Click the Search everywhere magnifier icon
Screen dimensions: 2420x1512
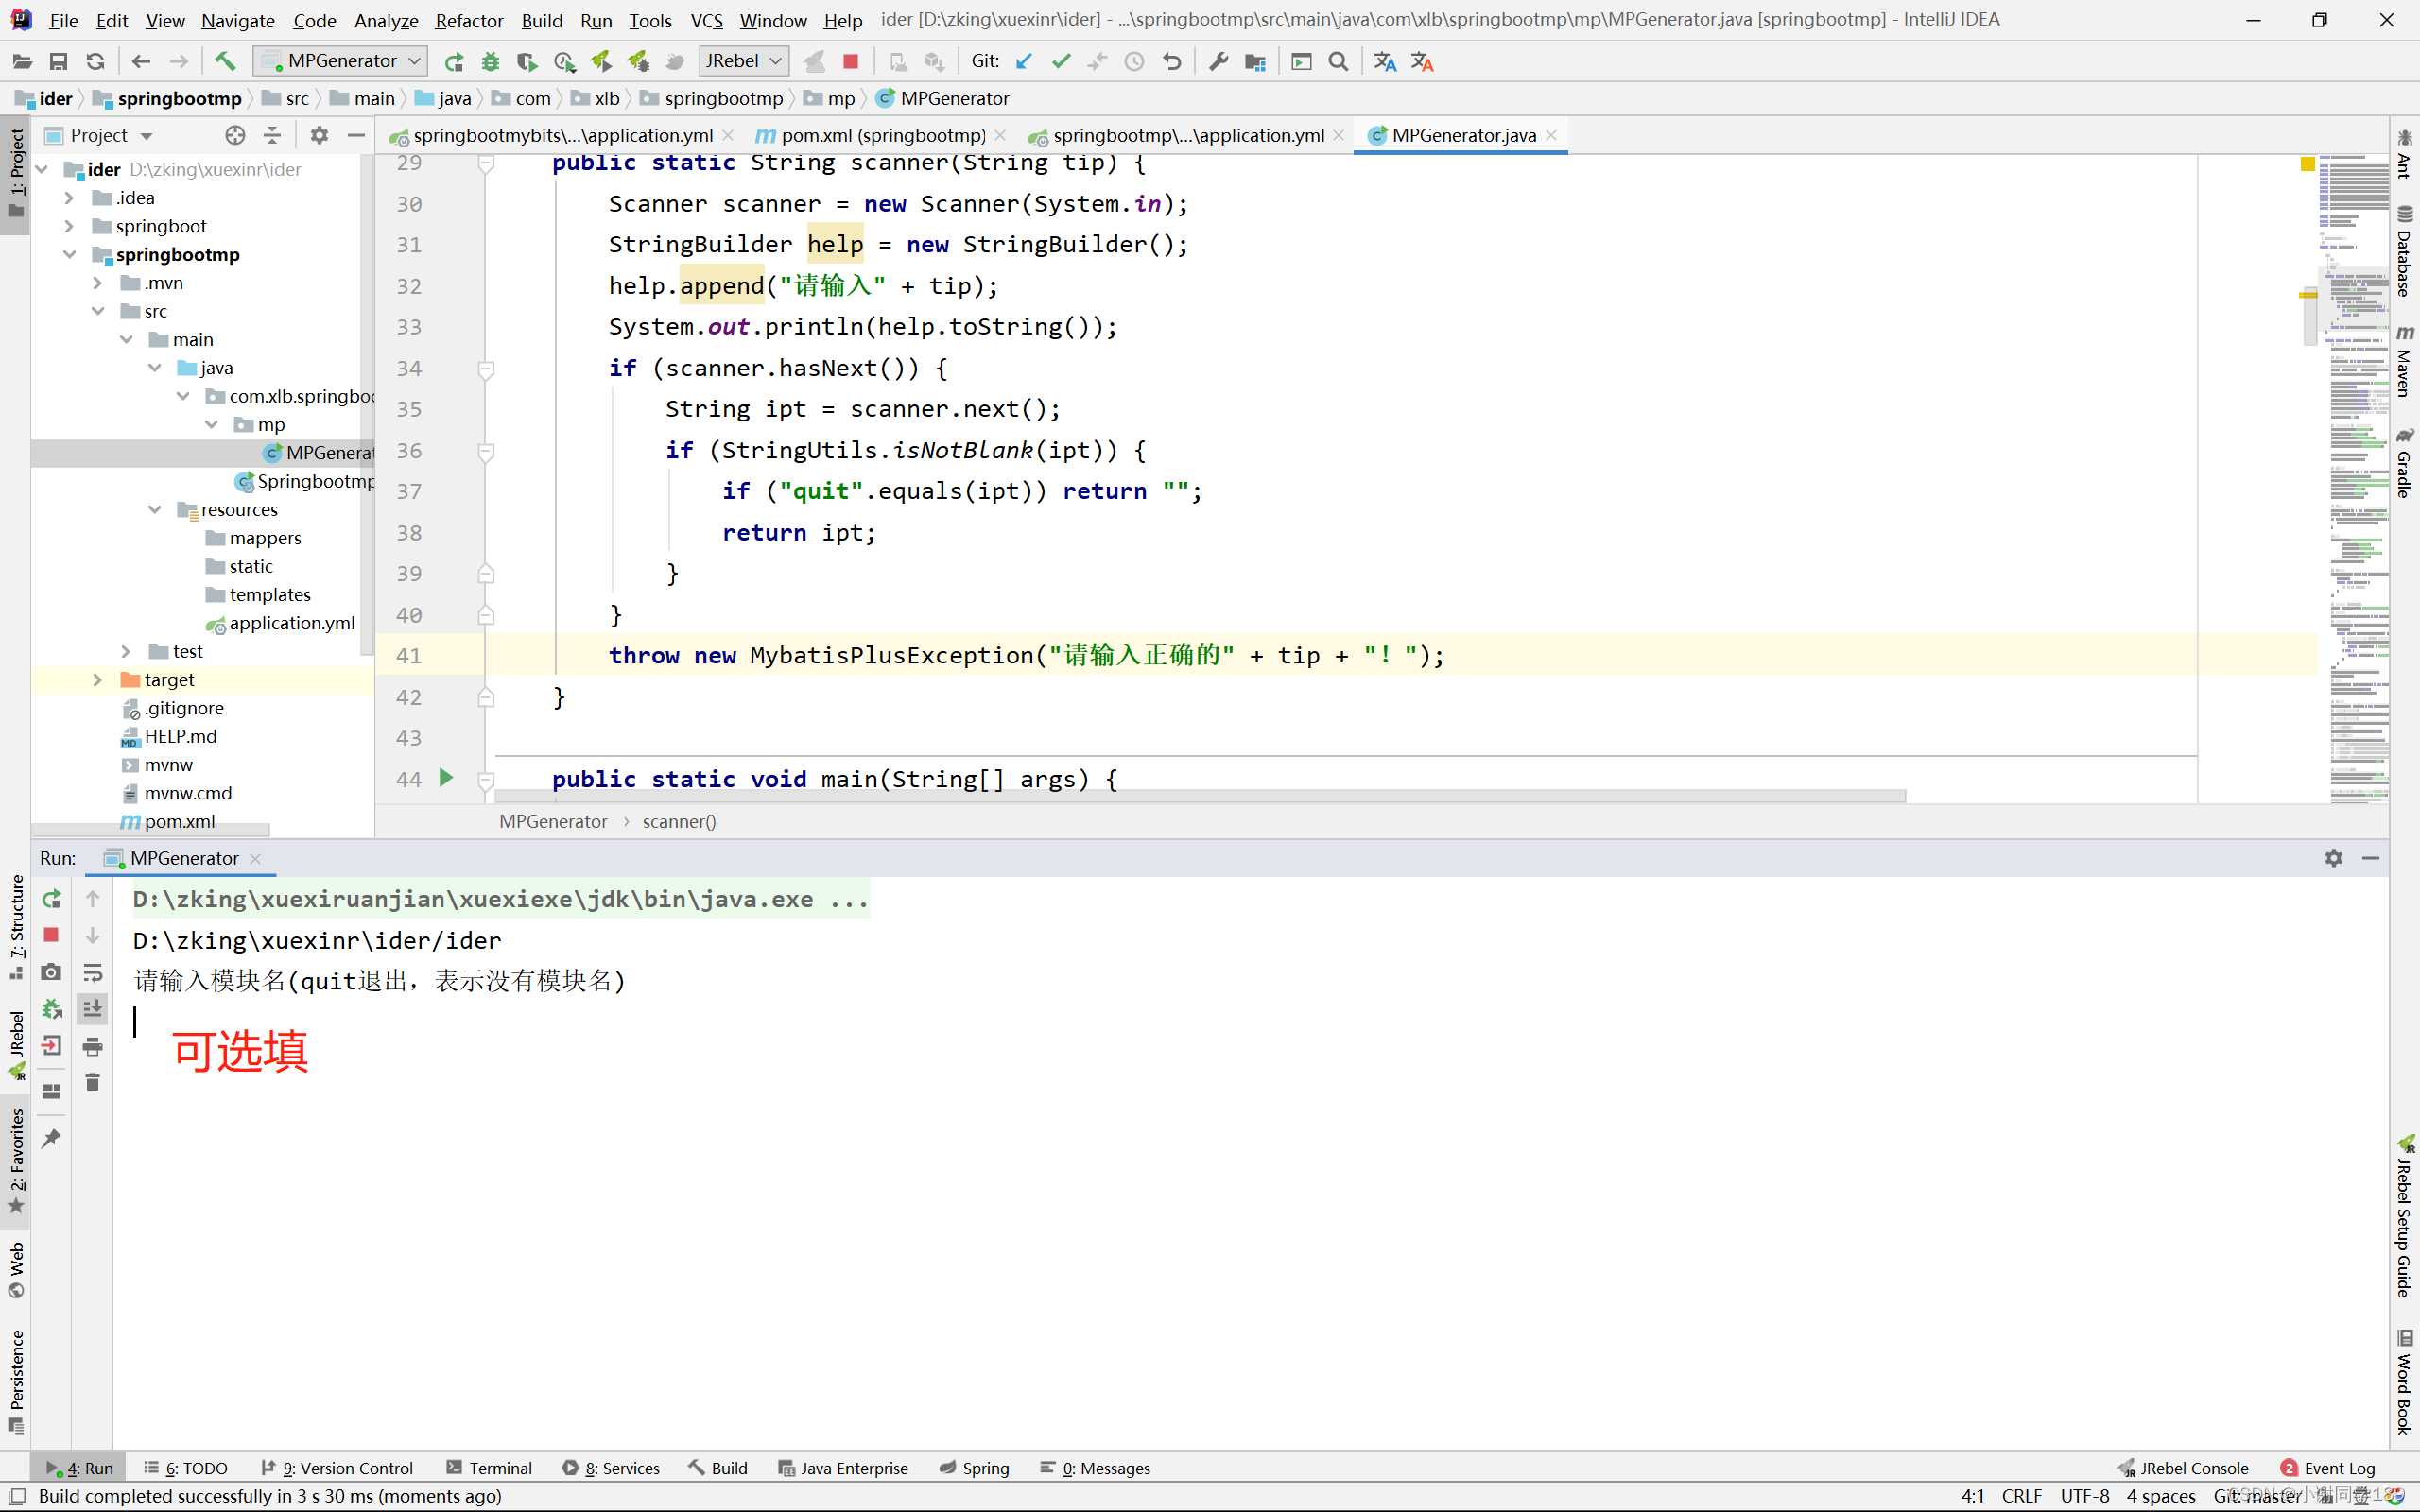tap(1338, 61)
